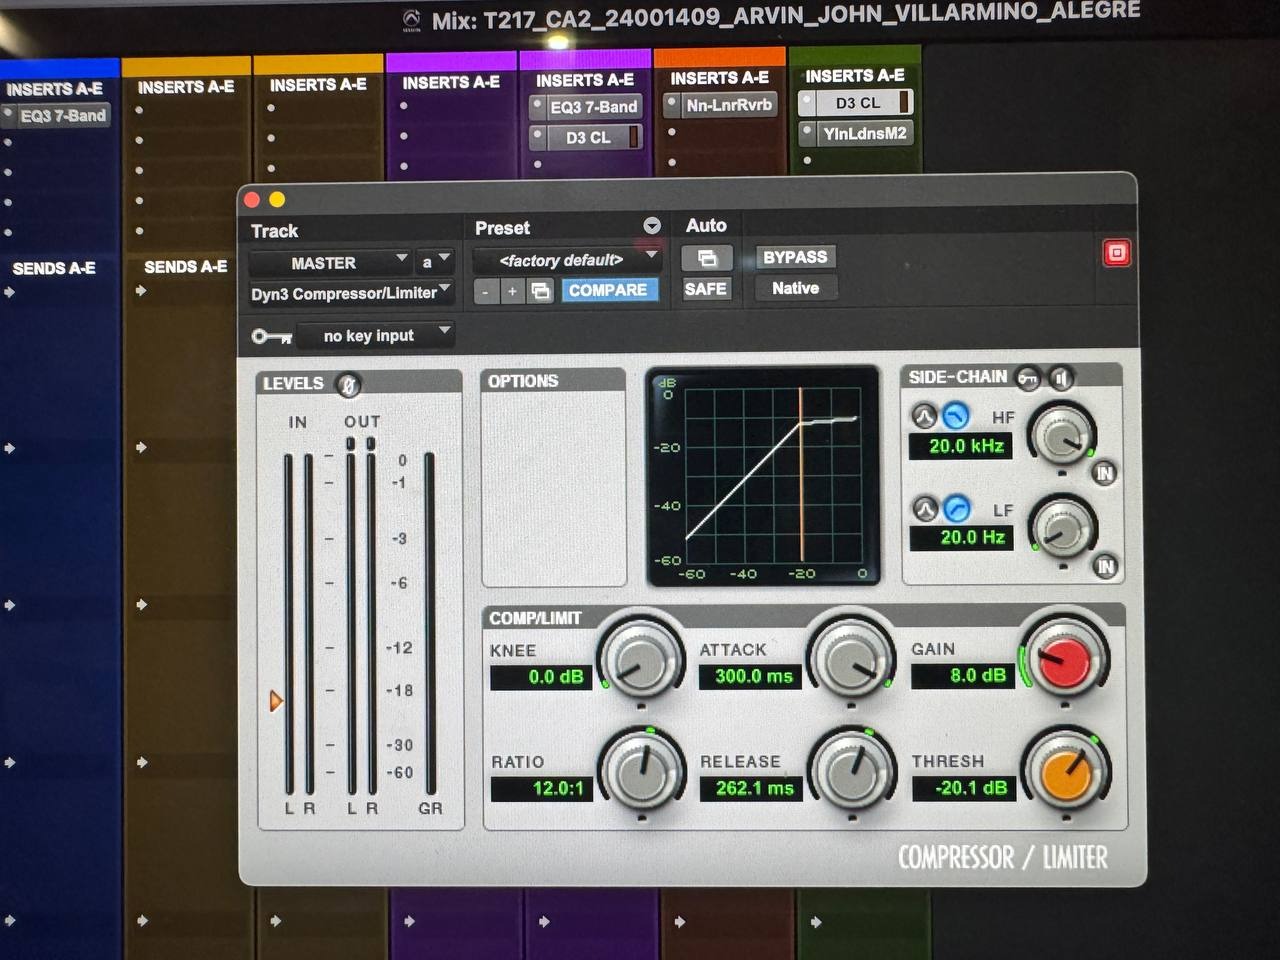This screenshot has width=1280, height=960.
Task: Enable the LF side-chain IN button
Action: (x=1105, y=567)
